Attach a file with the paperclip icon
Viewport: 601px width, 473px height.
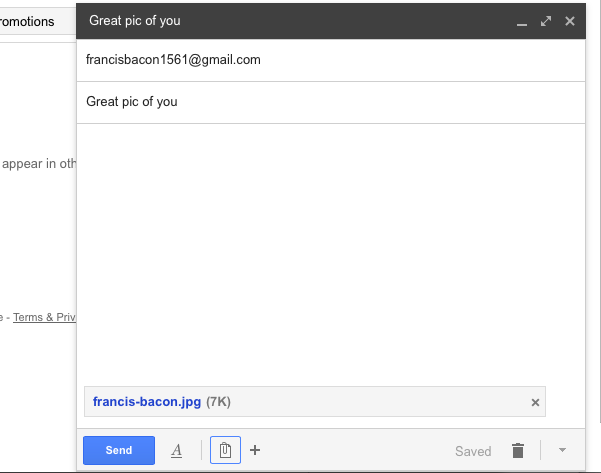(225, 450)
